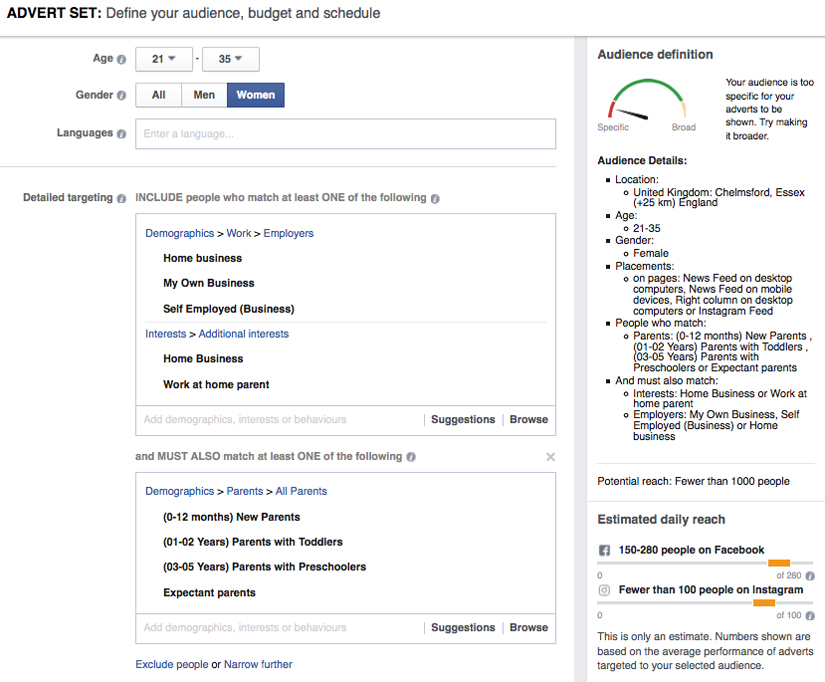
Task: Click the Additional interests breadcrumb link
Action: tap(244, 334)
